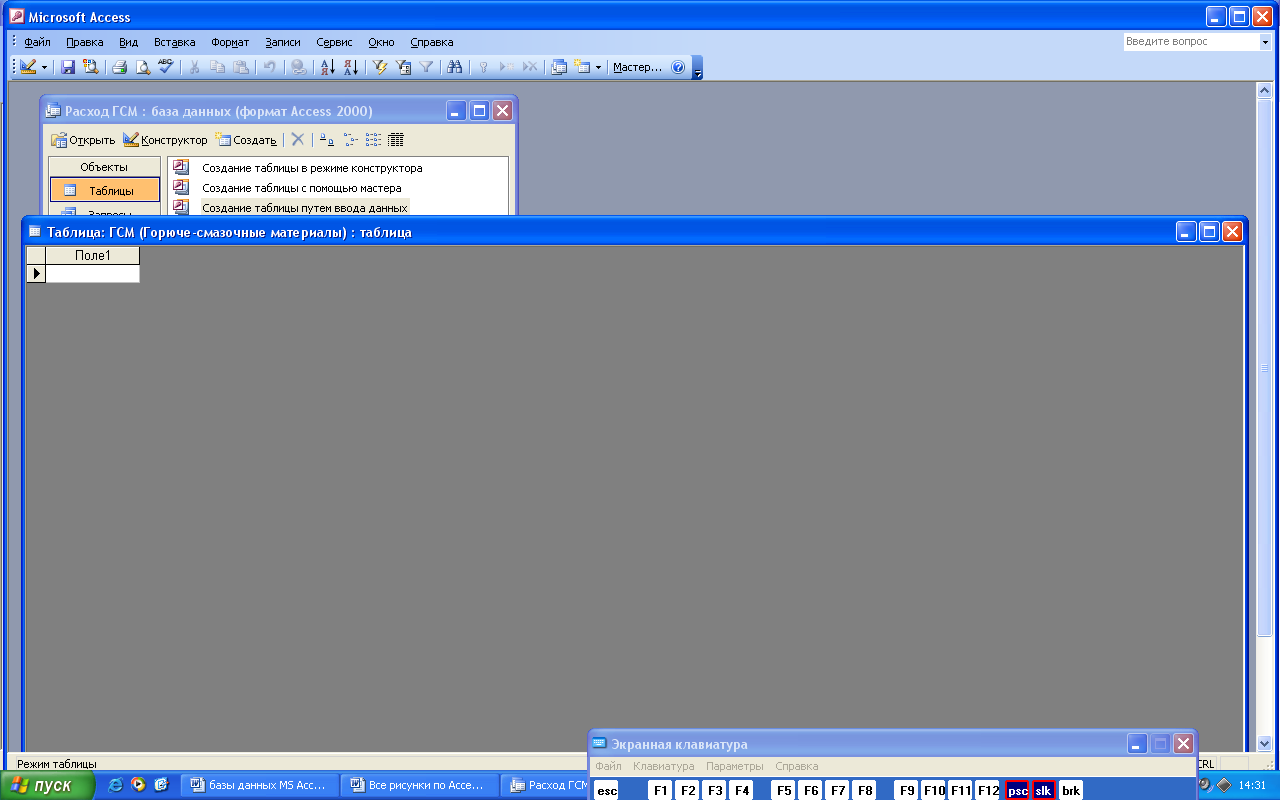Open the Файл menu in Access

pyautogui.click(x=37, y=42)
